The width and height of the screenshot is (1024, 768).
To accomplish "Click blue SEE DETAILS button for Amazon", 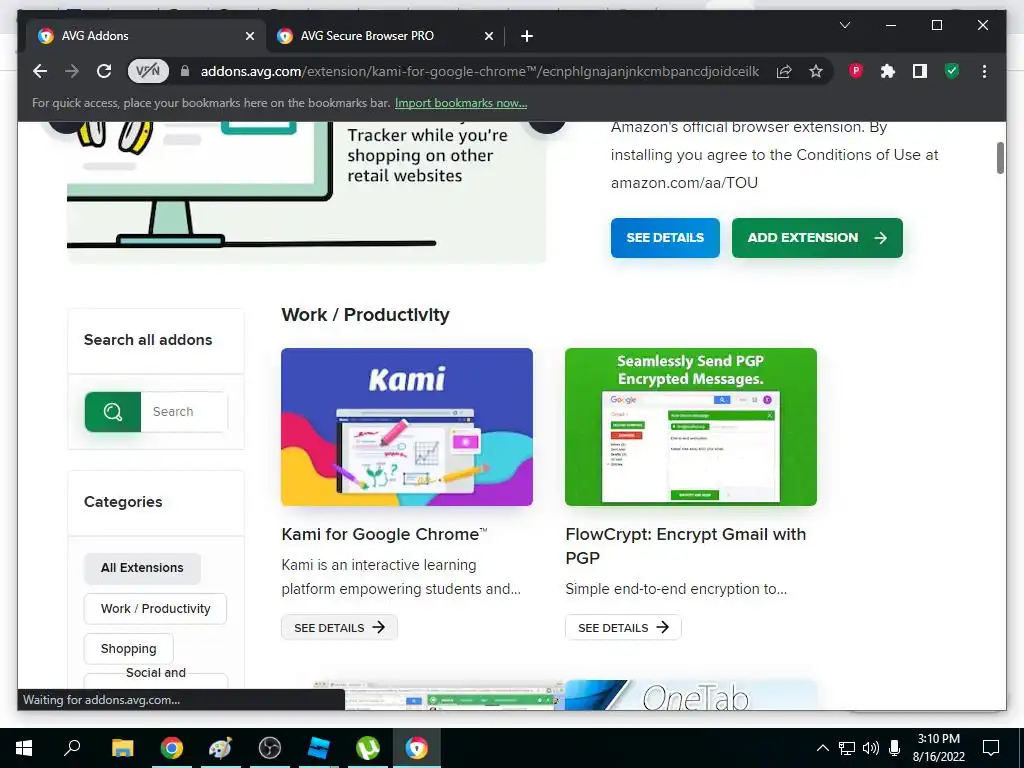I will coord(665,238).
